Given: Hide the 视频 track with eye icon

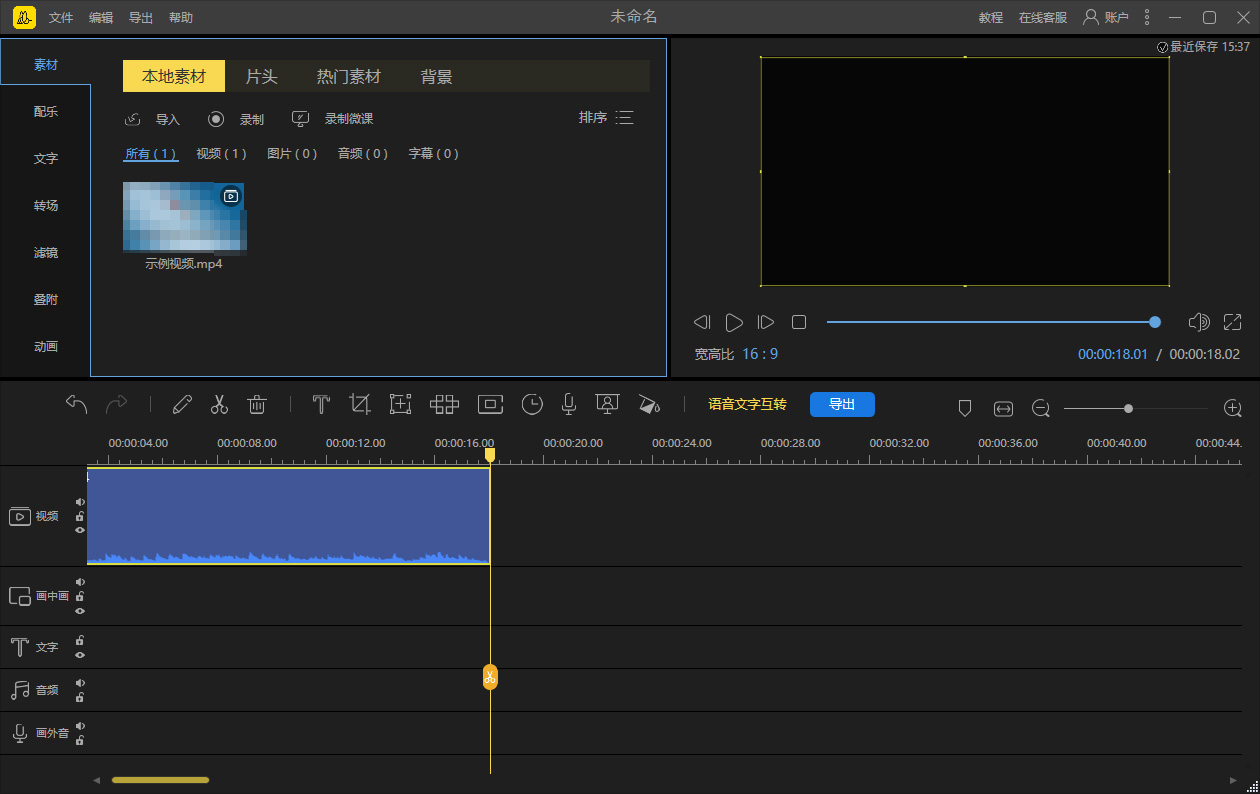Looking at the screenshot, I should click(80, 530).
